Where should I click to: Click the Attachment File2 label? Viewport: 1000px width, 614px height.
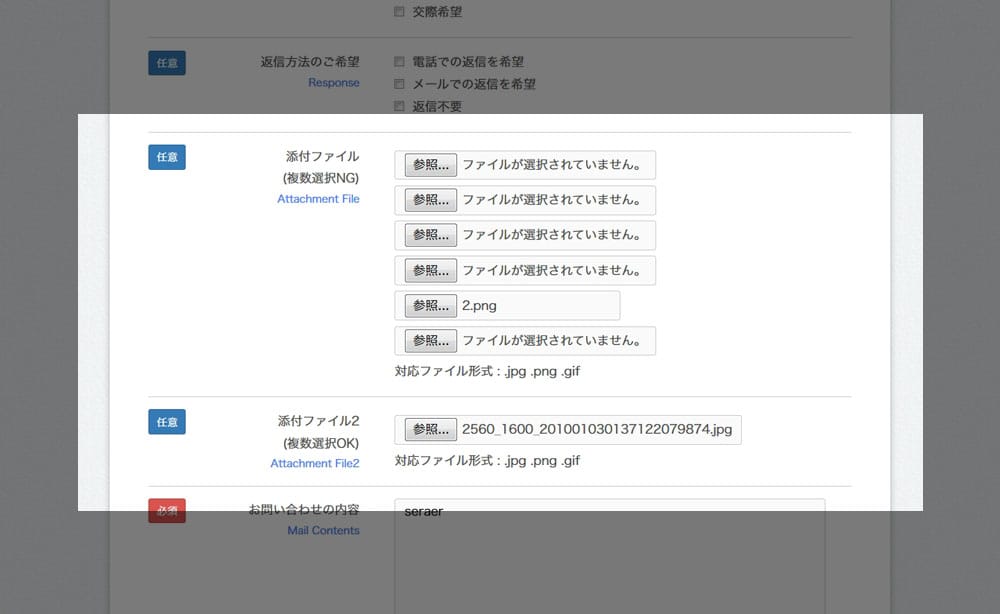tap(314, 464)
